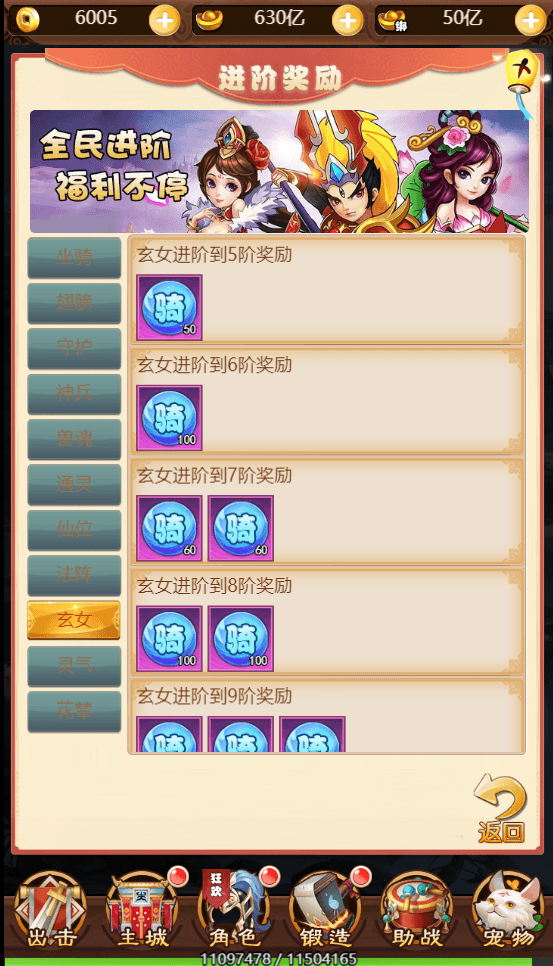Add bound ingots plus next to 50亿
The image size is (553, 966).
pyautogui.click(x=530, y=21)
